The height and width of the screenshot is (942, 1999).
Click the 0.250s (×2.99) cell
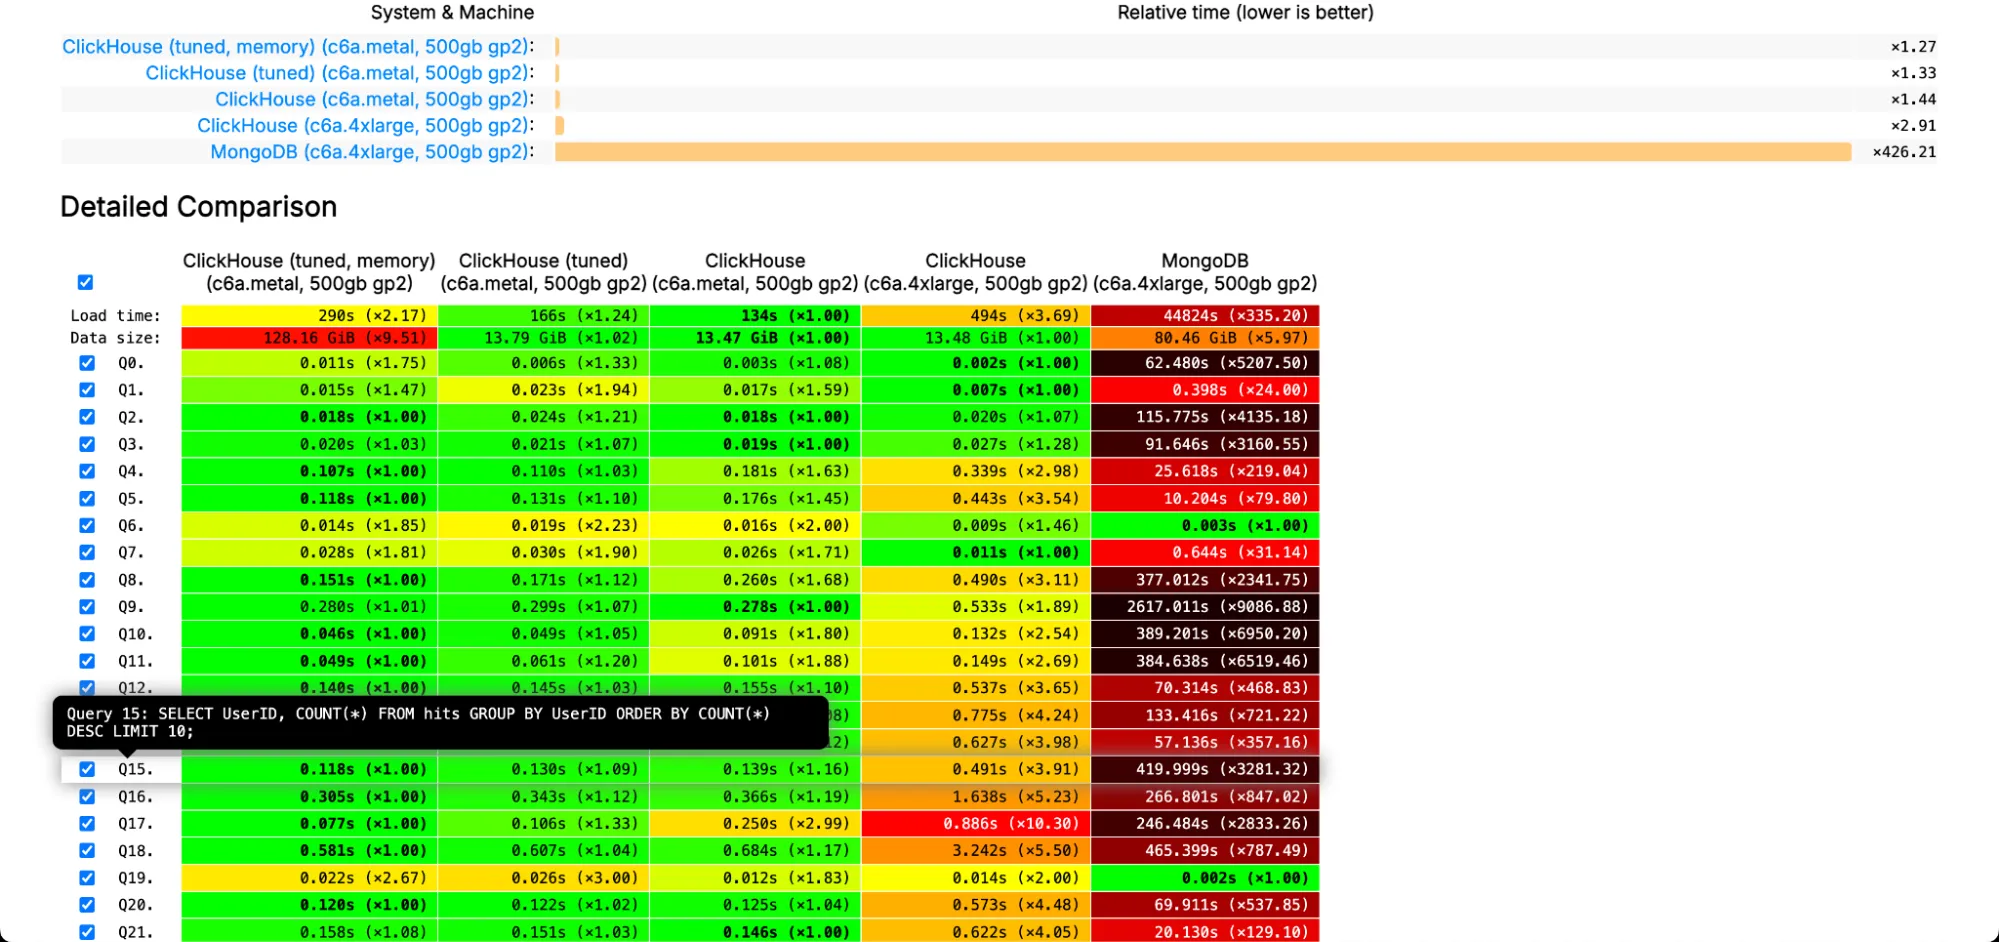click(755, 824)
